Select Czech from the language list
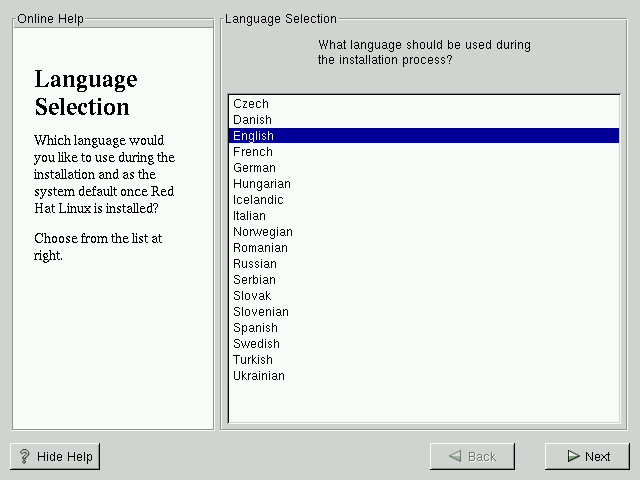The height and width of the screenshot is (480, 640). (251, 104)
